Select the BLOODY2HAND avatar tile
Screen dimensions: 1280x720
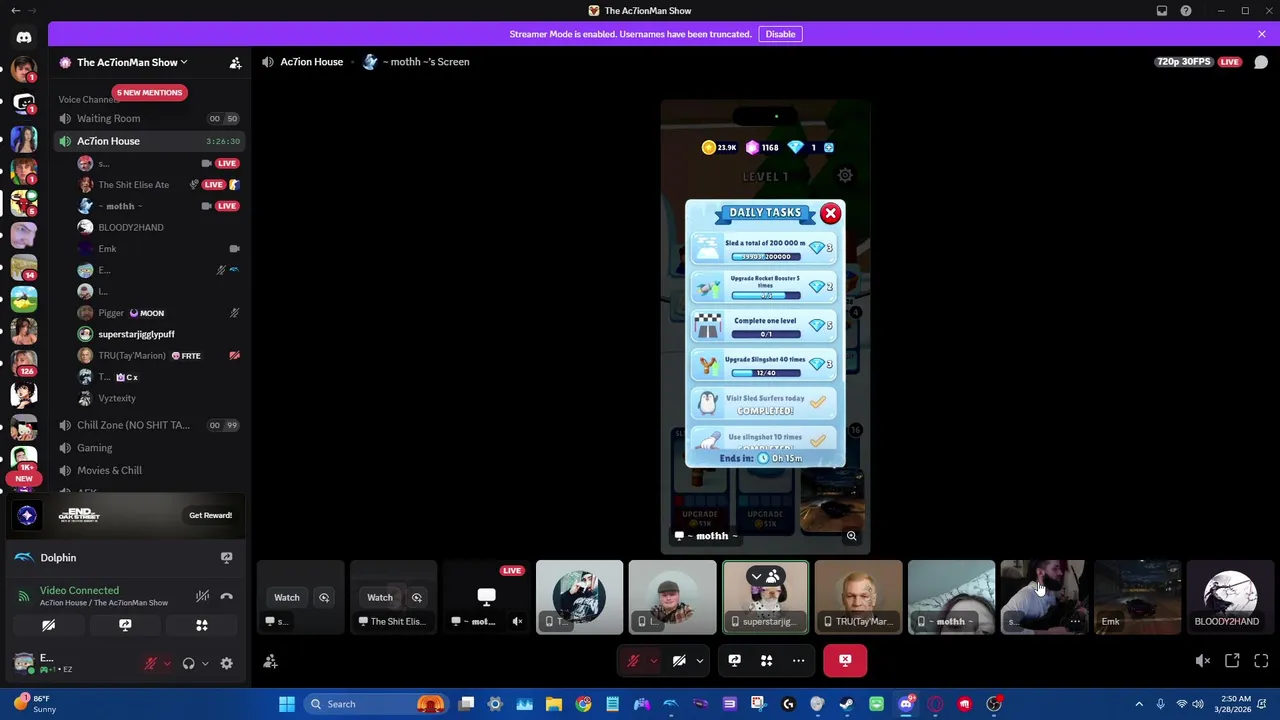pyautogui.click(x=1230, y=598)
